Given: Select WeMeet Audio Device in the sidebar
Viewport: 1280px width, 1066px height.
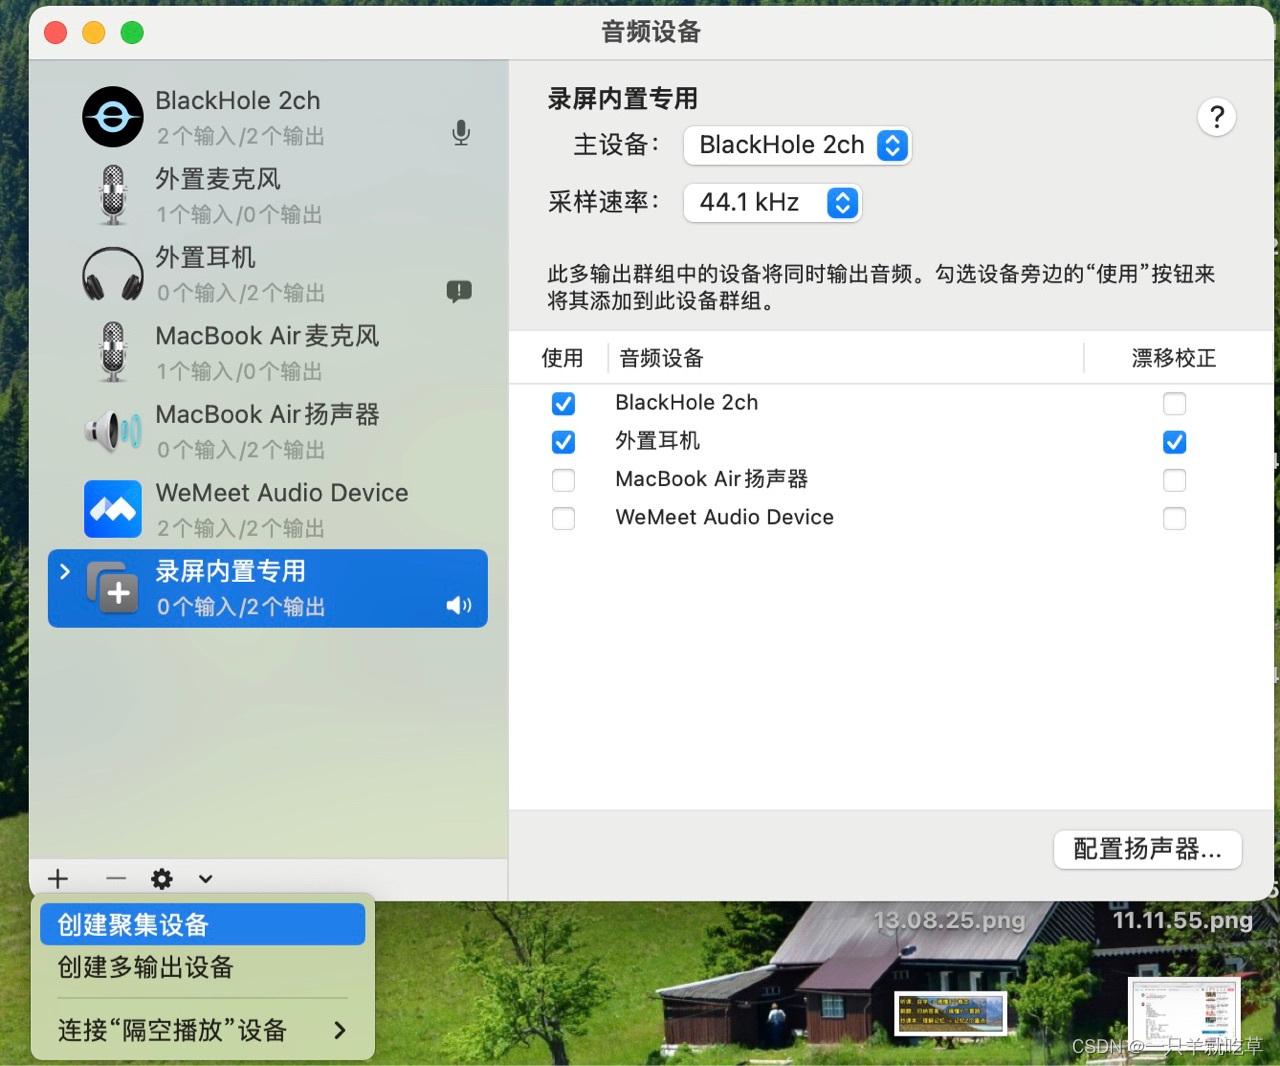Looking at the screenshot, I should (x=268, y=509).
